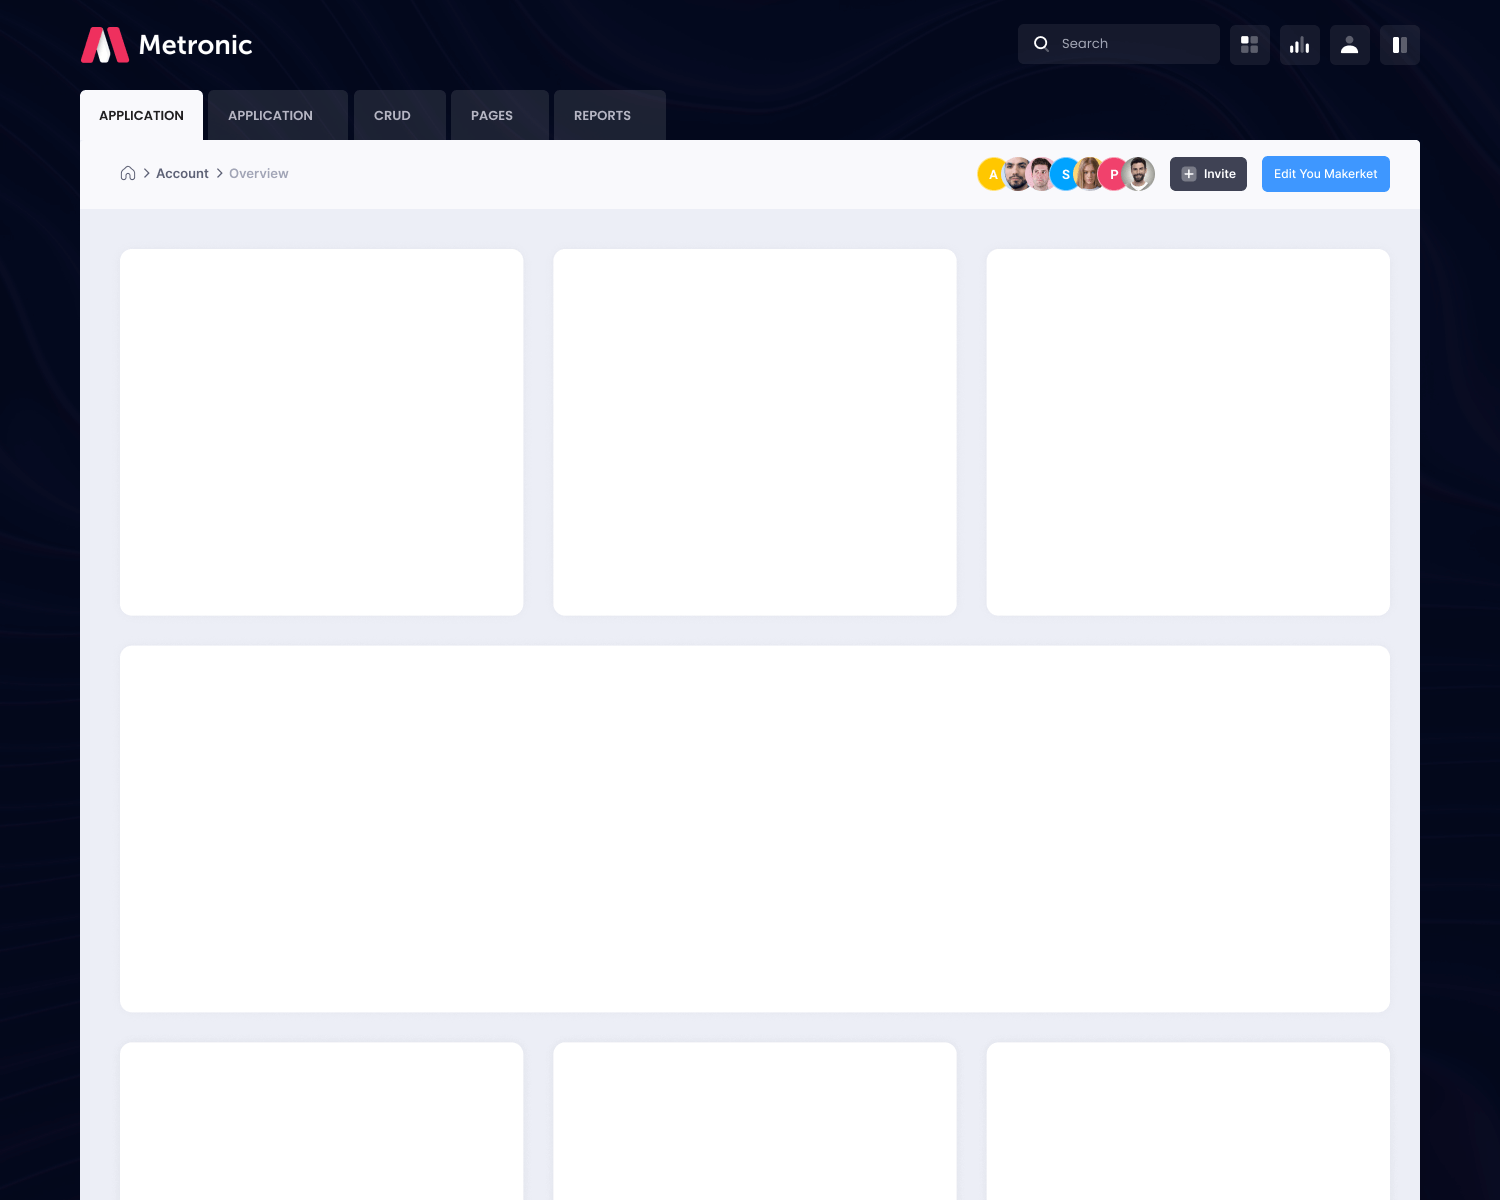The height and width of the screenshot is (1200, 1500).
Task: Focus the Search input field
Action: coord(1132,44)
